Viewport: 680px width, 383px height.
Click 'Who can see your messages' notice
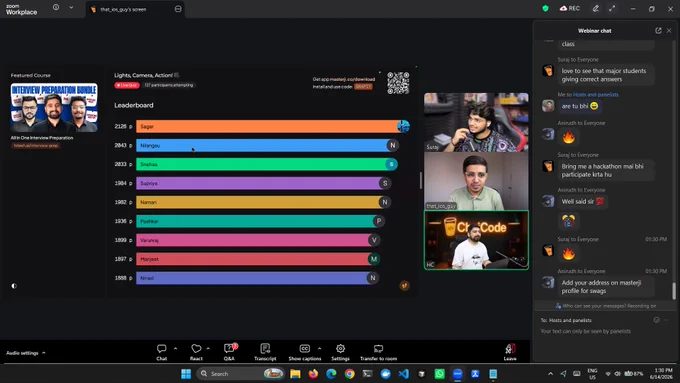pyautogui.click(x=605, y=306)
